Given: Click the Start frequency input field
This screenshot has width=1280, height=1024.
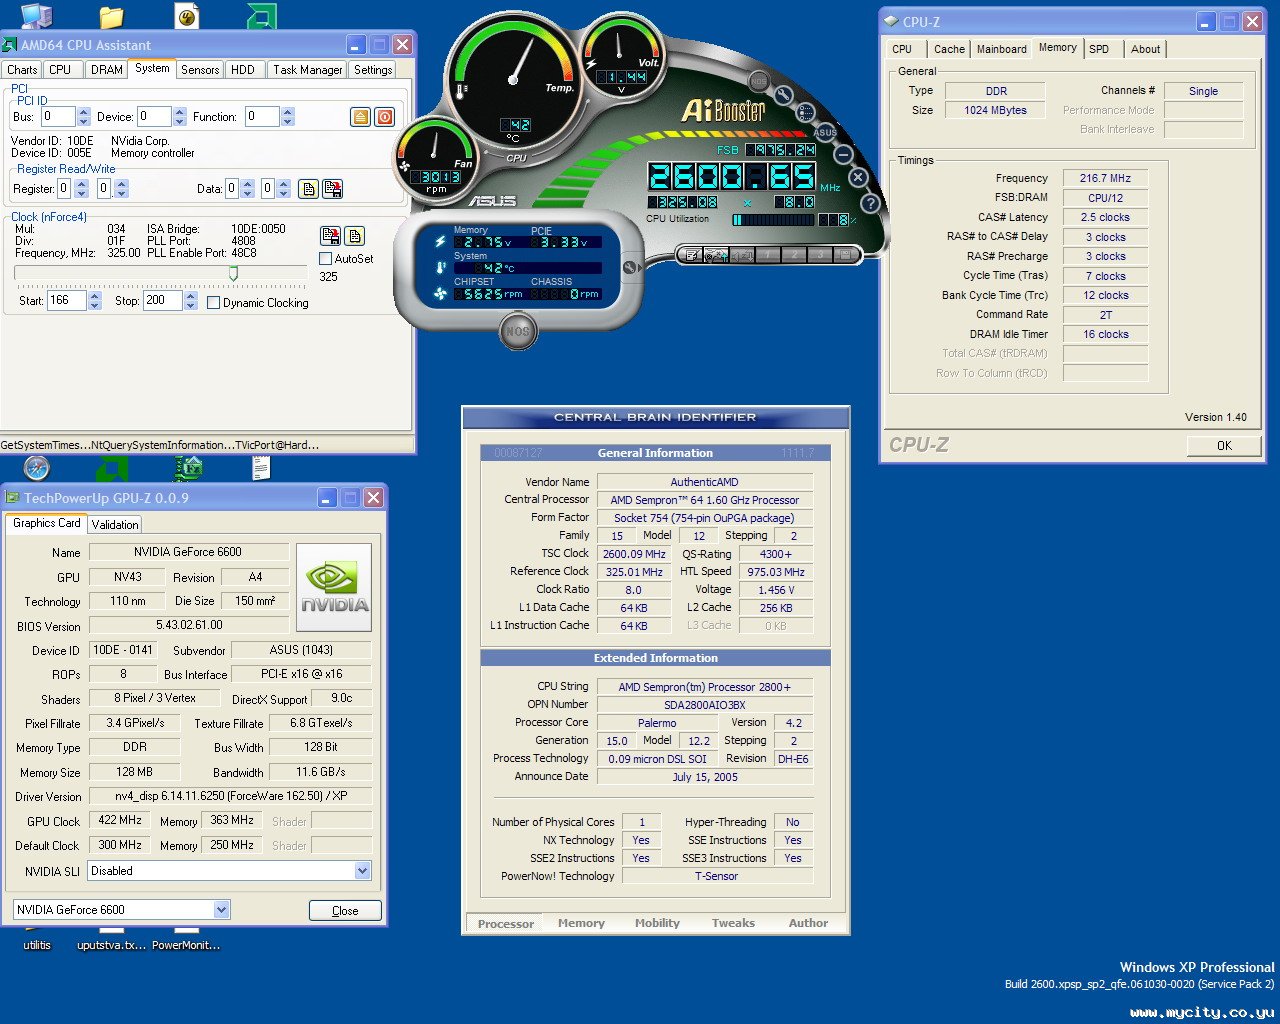Looking at the screenshot, I should [66, 301].
